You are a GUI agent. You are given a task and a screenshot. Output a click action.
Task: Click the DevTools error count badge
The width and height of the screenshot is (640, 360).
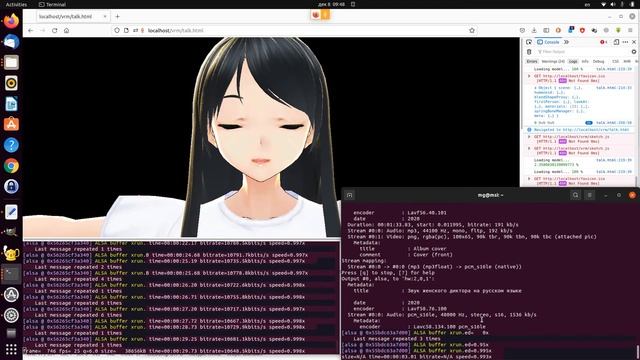[603, 42]
